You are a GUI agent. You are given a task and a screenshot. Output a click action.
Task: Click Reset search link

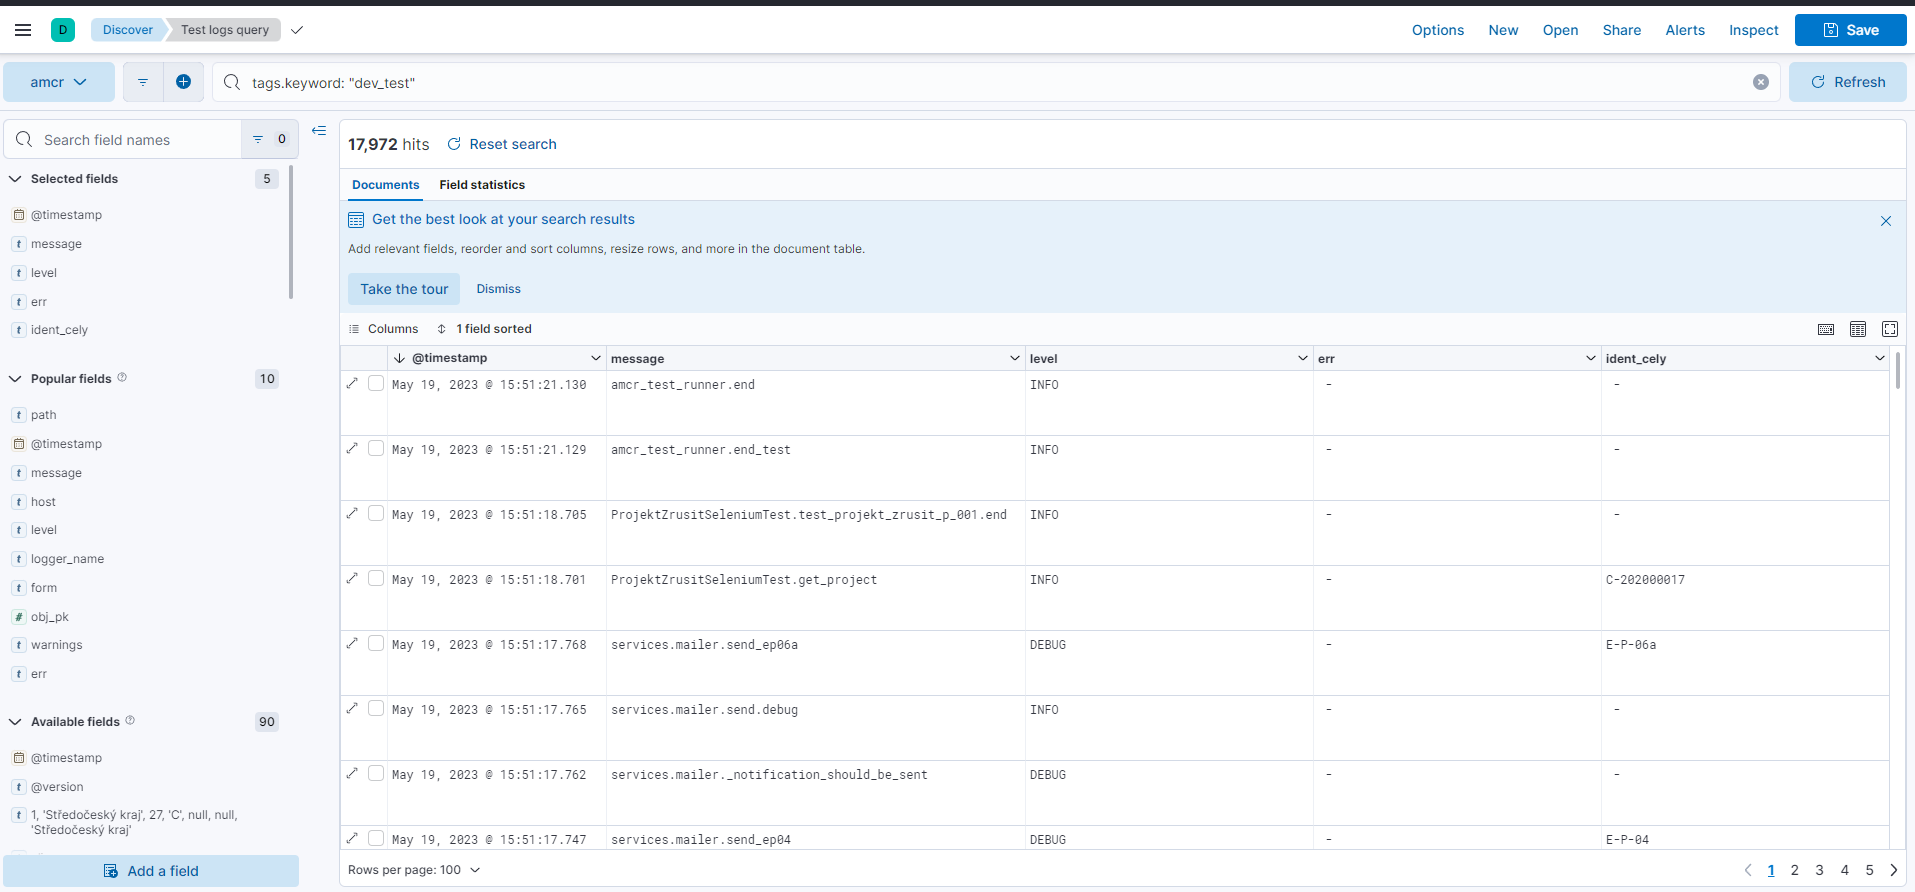click(502, 144)
